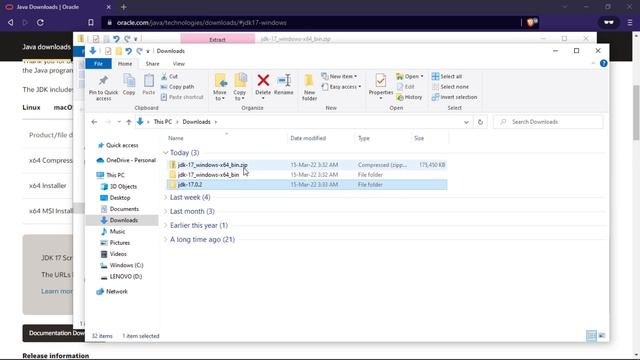The width and height of the screenshot is (640, 360).
Task: Open Properties in the ribbon
Action: [380, 87]
